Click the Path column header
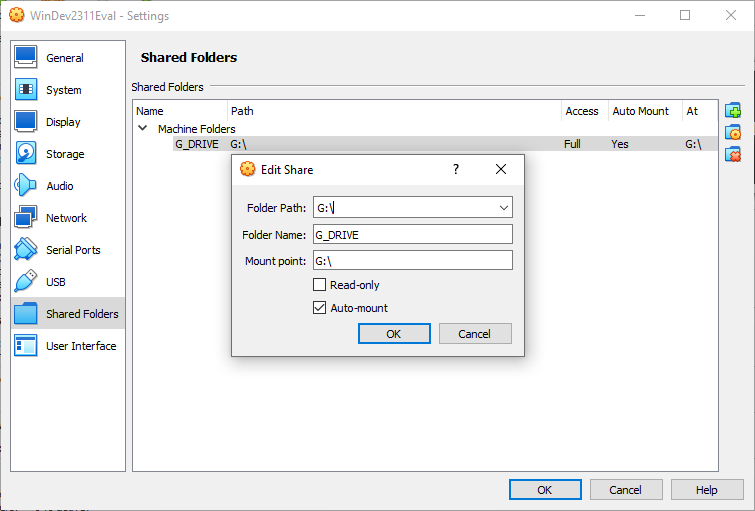Screen dimensions: 755x511 (x=242, y=111)
